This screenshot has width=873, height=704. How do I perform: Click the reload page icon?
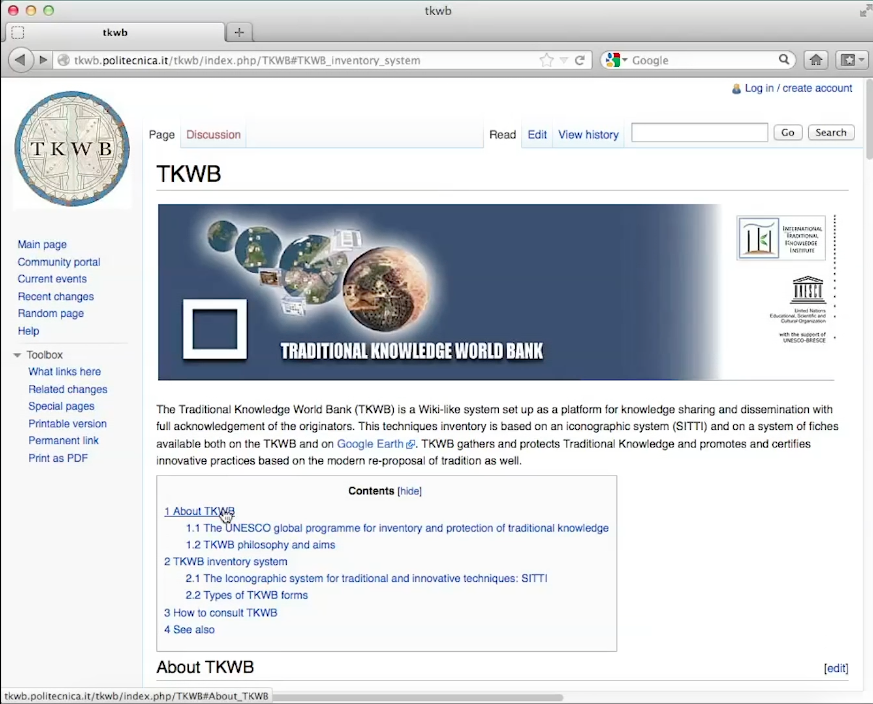tap(580, 60)
